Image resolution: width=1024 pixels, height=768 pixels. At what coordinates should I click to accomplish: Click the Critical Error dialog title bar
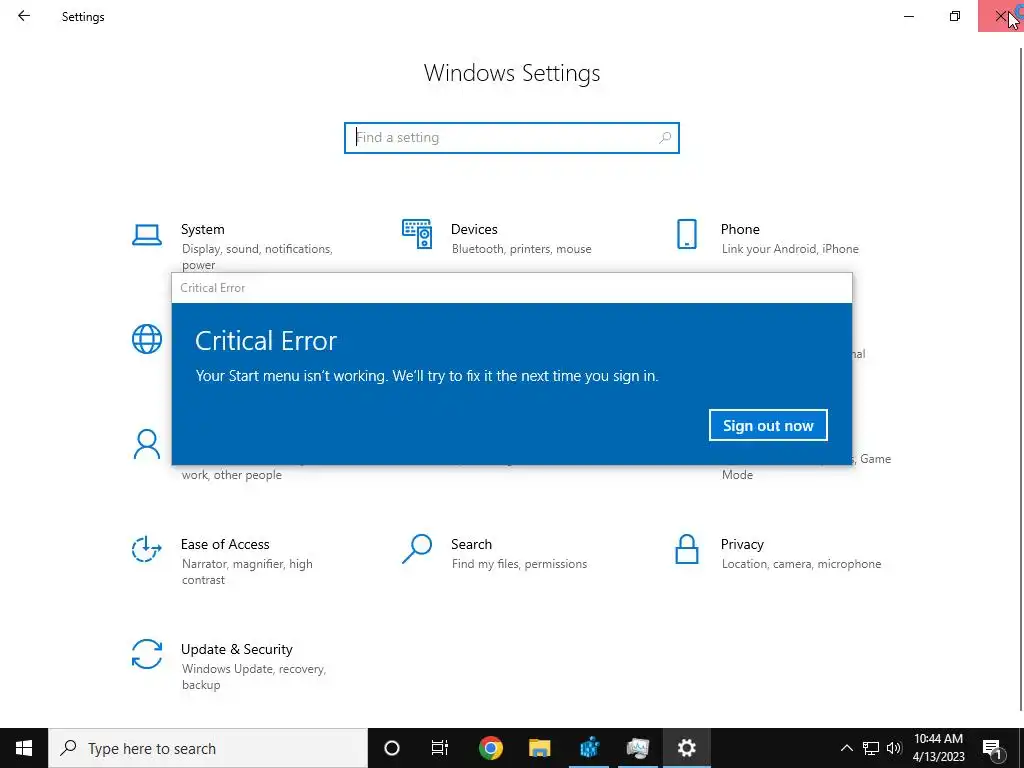point(511,288)
